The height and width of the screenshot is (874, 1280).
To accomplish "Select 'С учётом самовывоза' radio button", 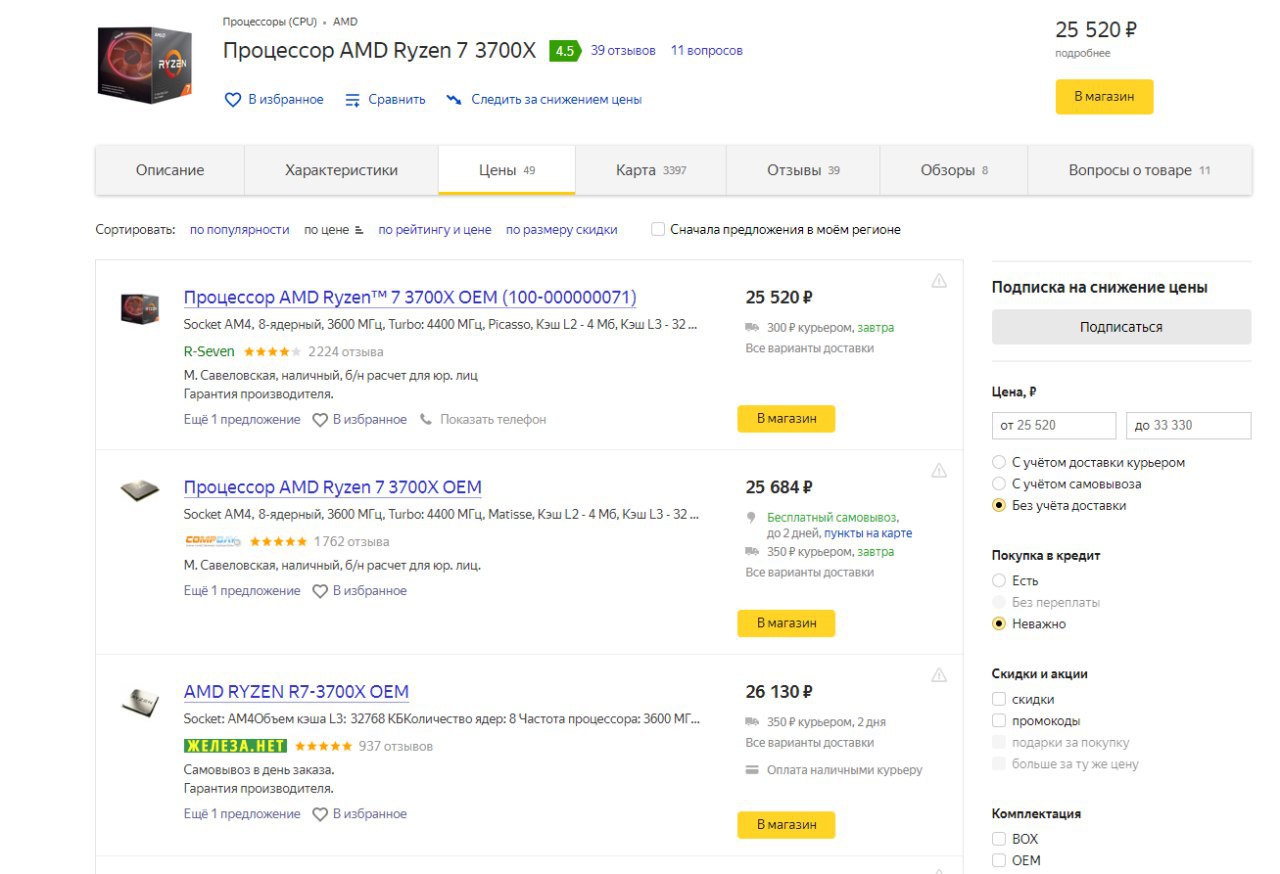I will pos(998,484).
